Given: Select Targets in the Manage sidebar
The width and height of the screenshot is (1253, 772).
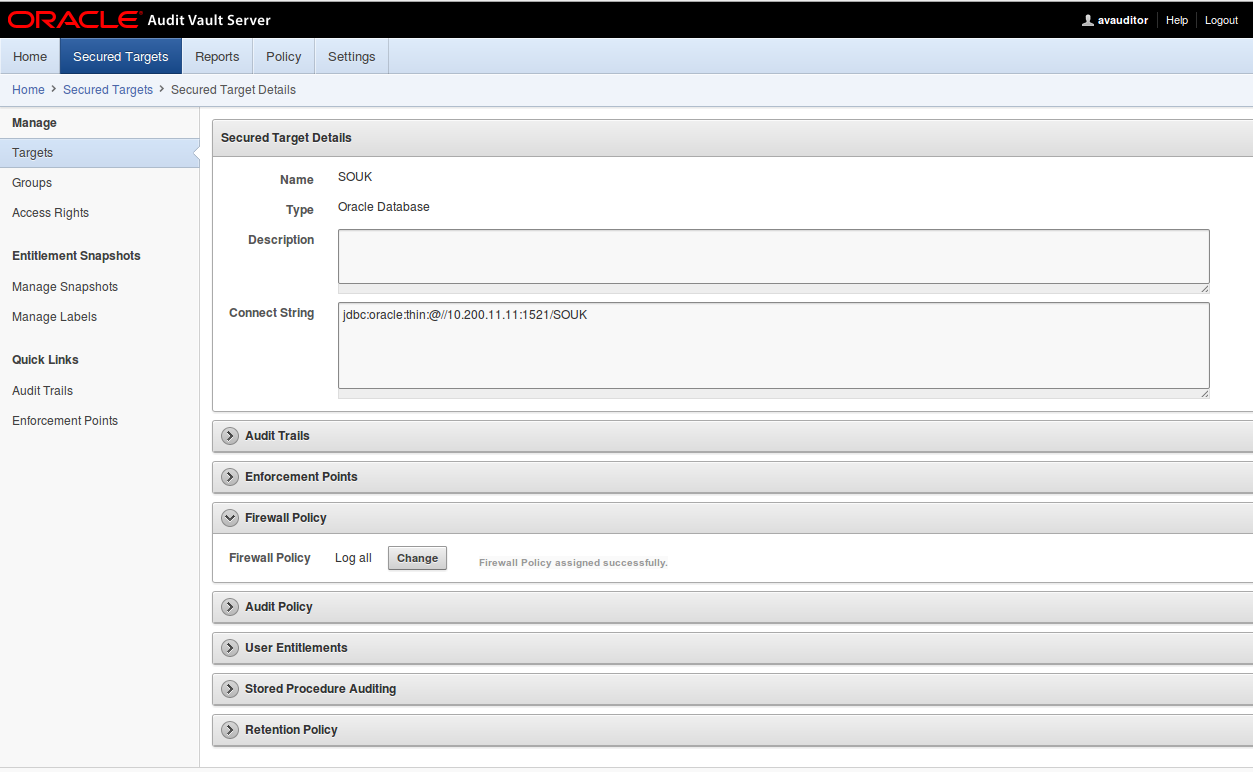Looking at the screenshot, I should click(x=100, y=153).
